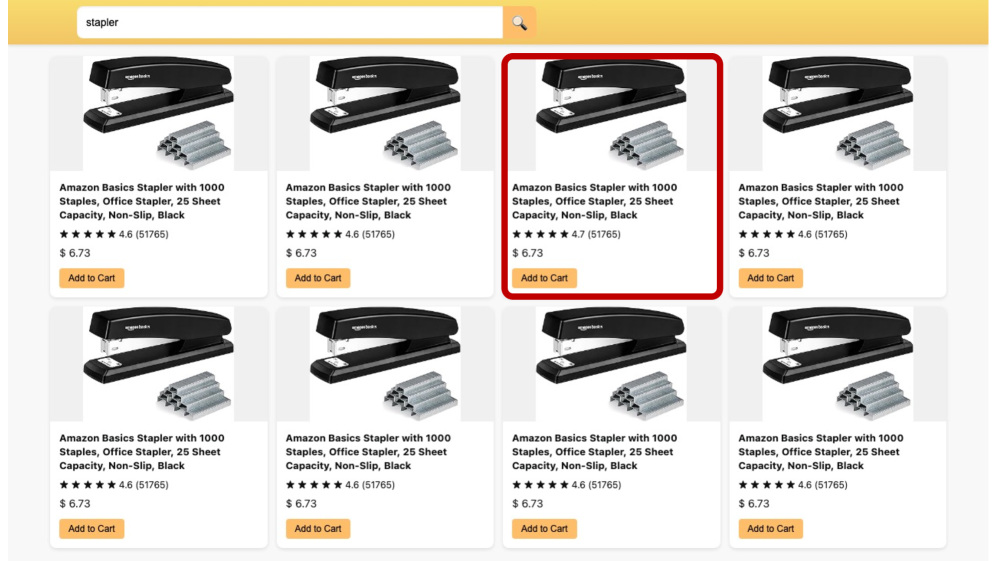Add the last bottom-row stapler to cart

tap(770, 529)
